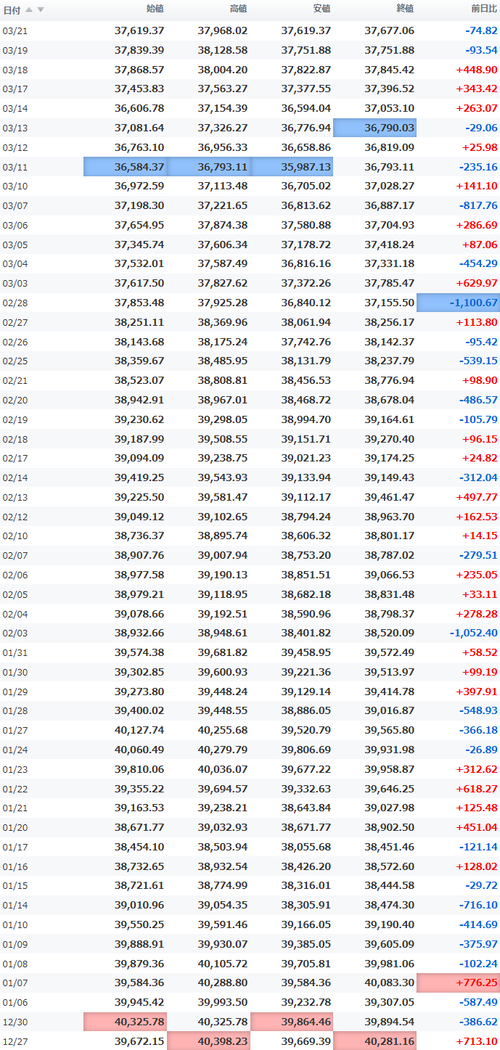The height and width of the screenshot is (1050, 500).
Task: Select the 01/22 change +618.27
Action: (x=477, y=788)
